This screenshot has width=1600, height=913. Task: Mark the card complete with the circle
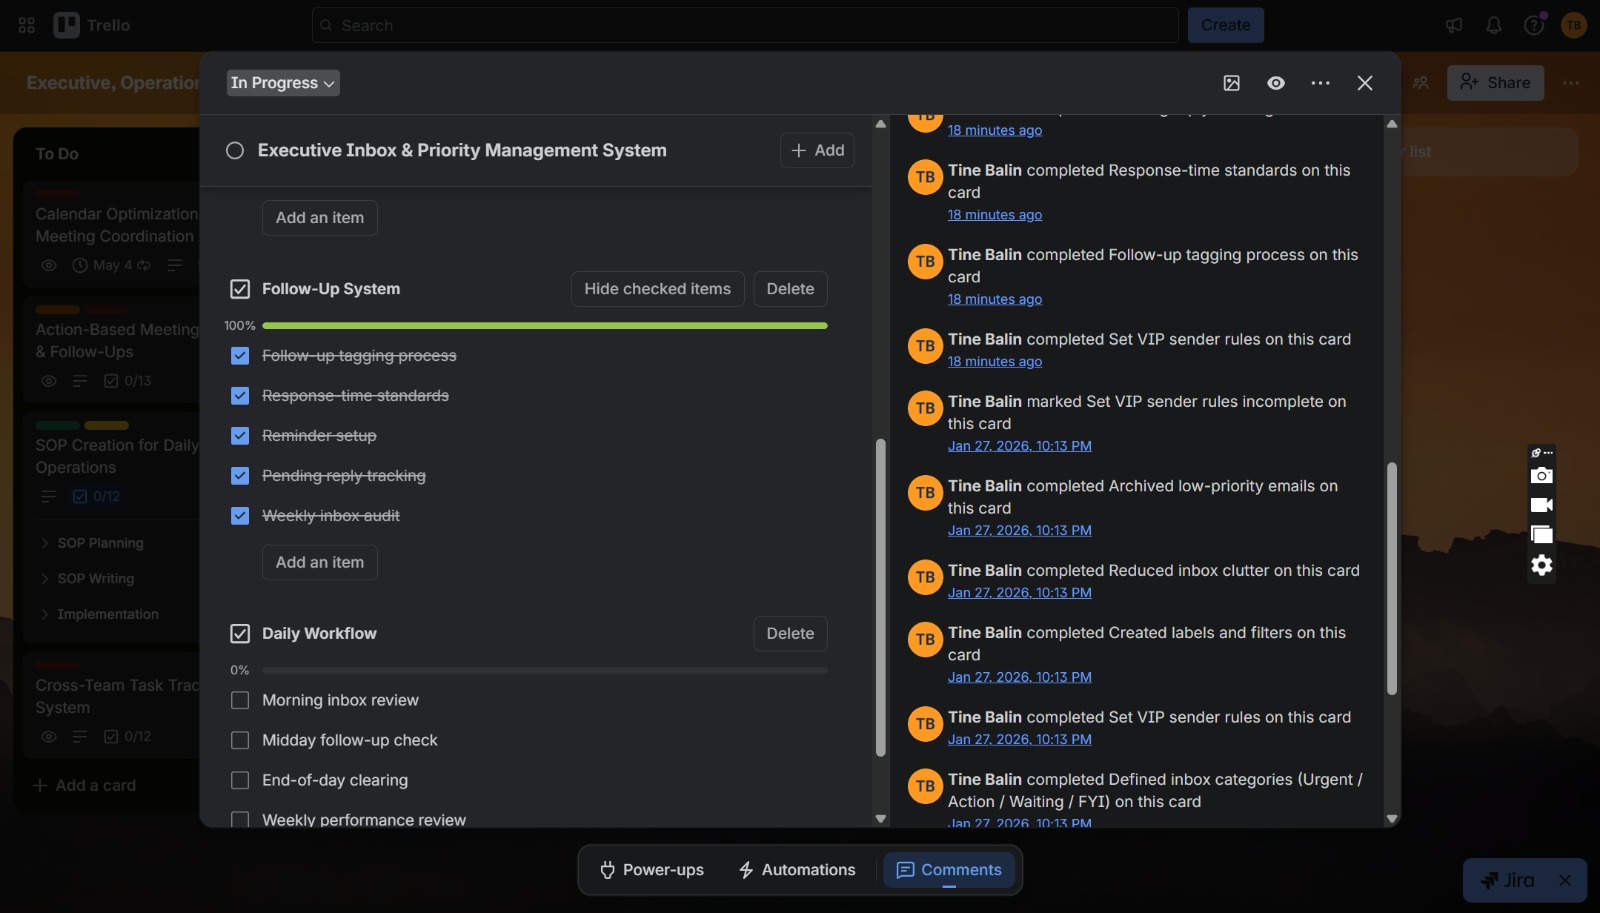(x=235, y=150)
